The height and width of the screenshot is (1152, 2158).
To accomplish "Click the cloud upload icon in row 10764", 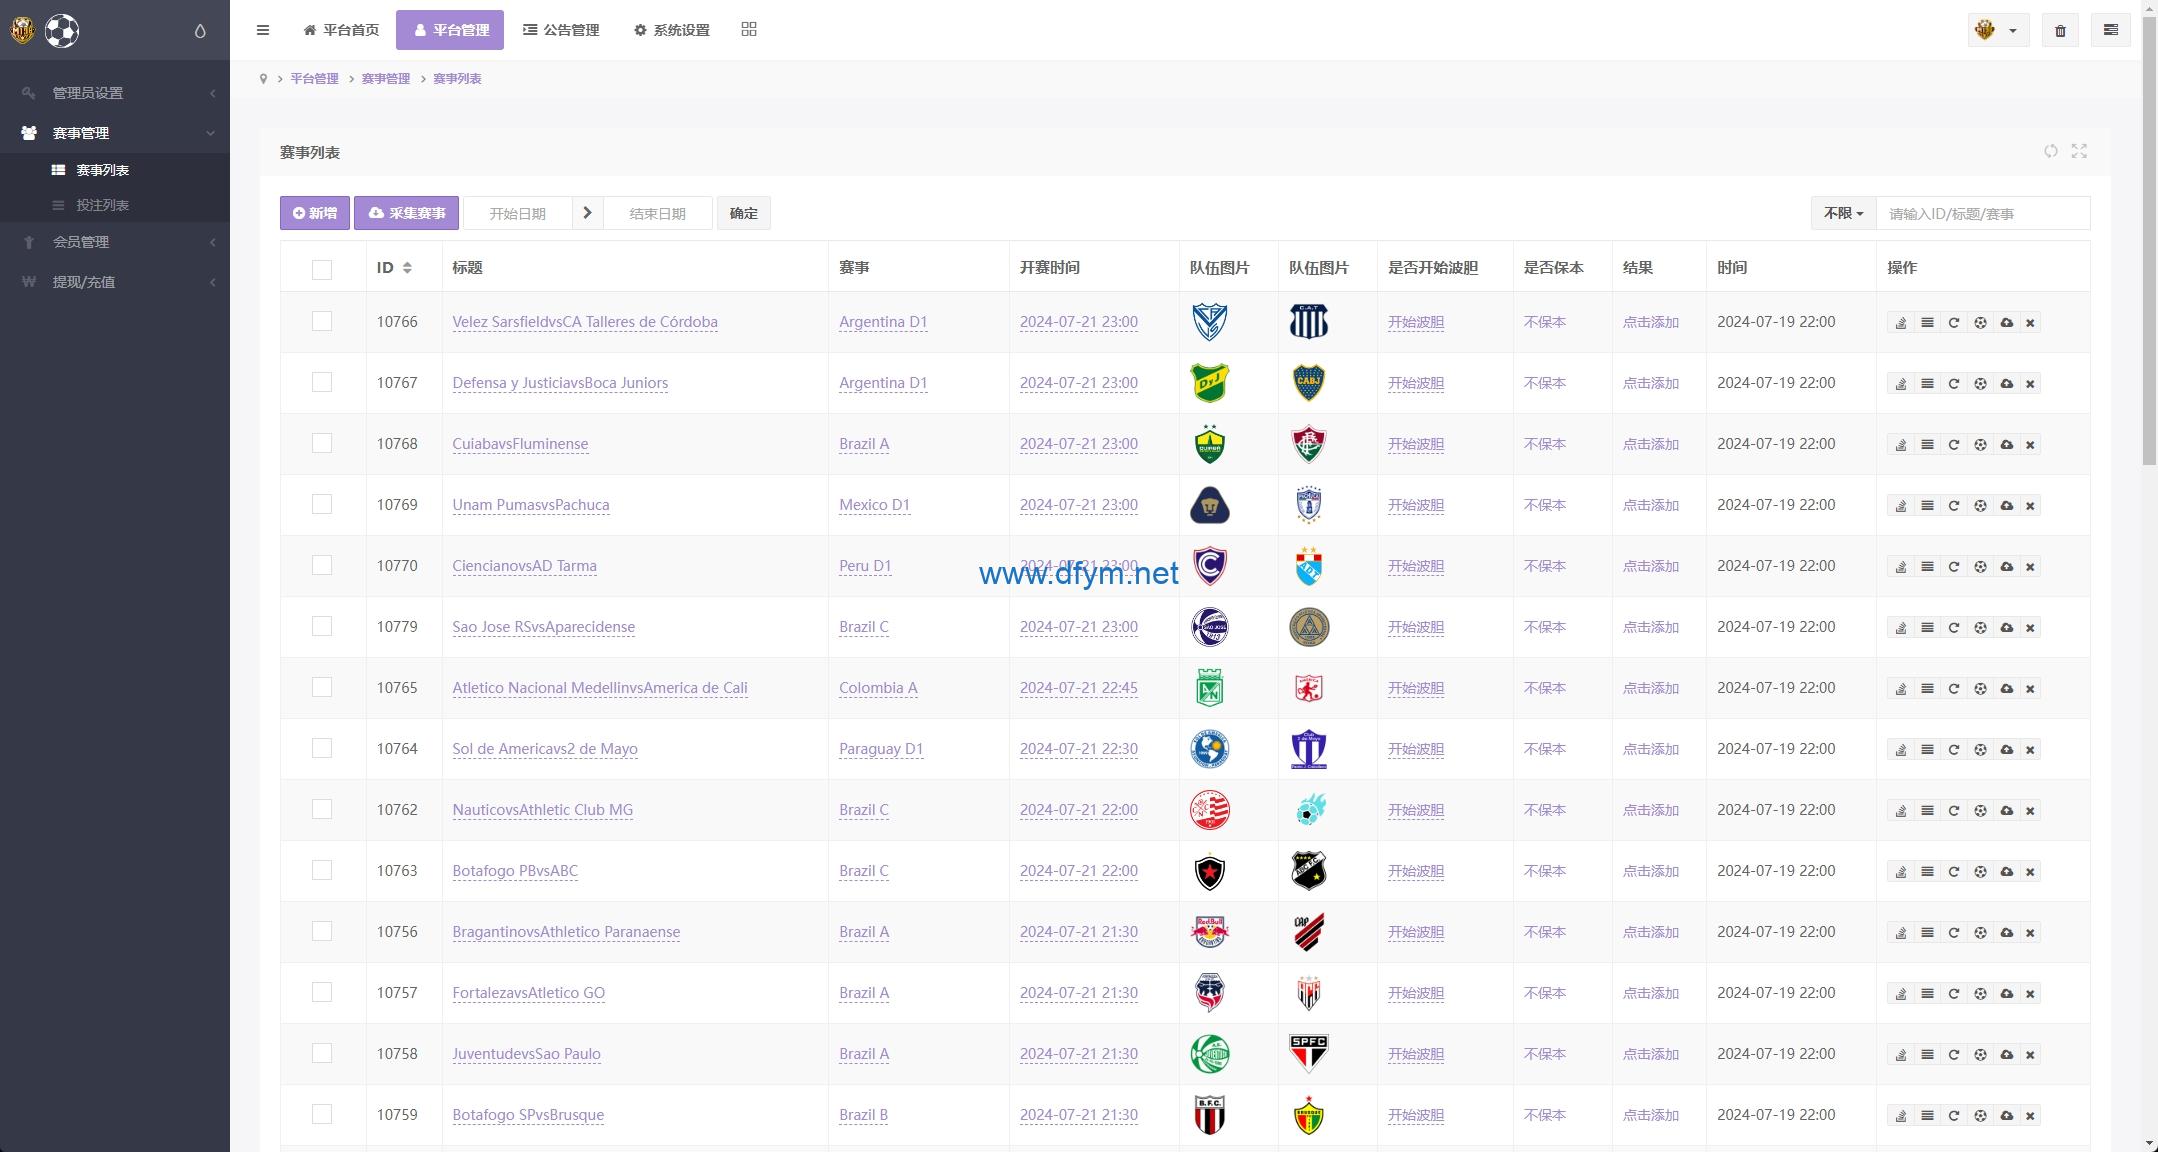I will click(x=2006, y=750).
